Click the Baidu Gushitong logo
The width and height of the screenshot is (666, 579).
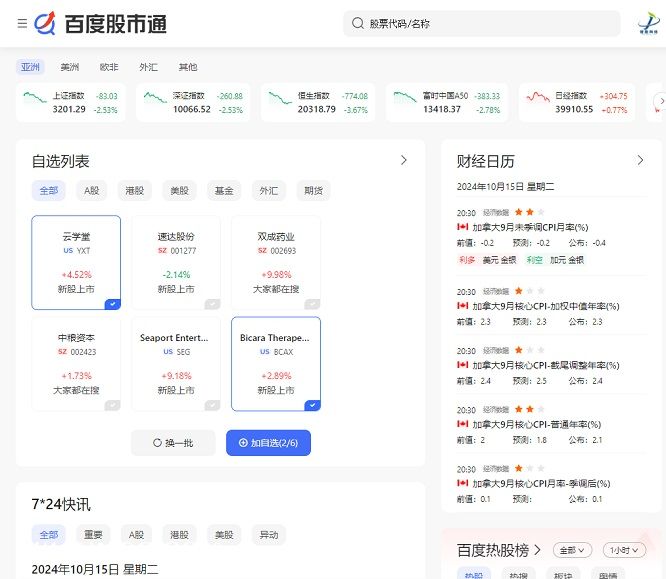coord(101,23)
